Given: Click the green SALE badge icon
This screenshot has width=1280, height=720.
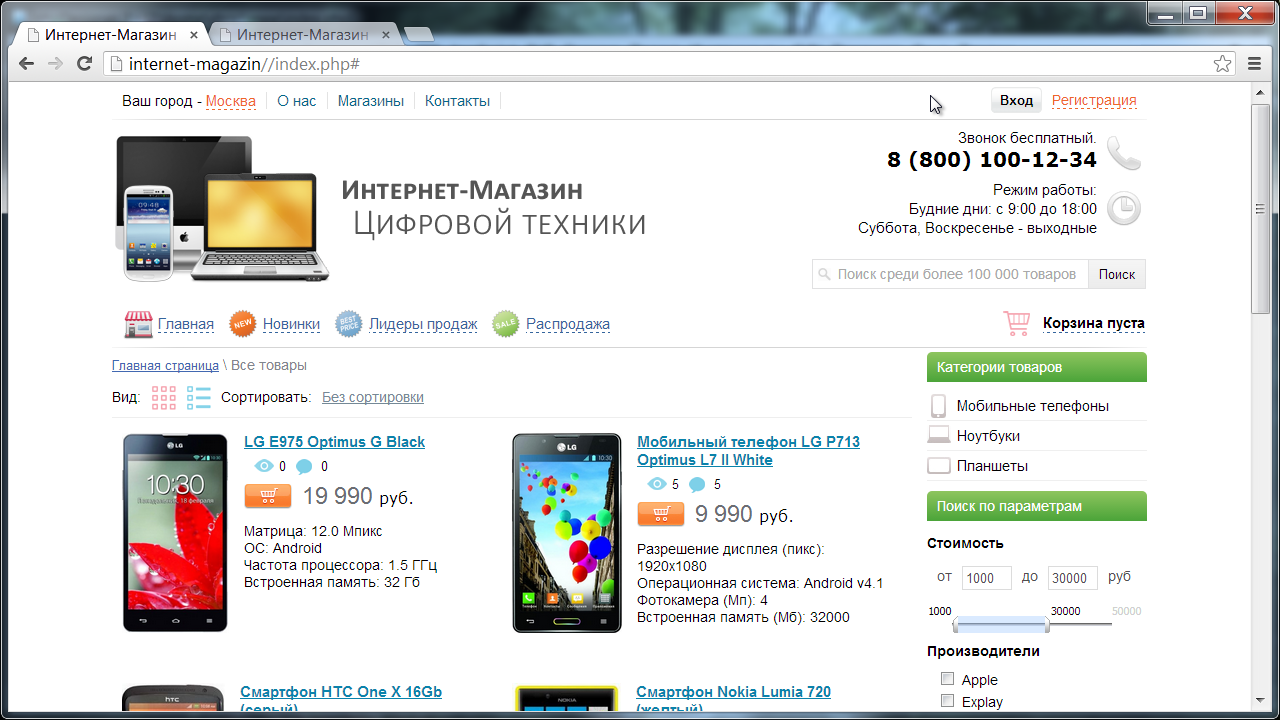Looking at the screenshot, I should [506, 324].
